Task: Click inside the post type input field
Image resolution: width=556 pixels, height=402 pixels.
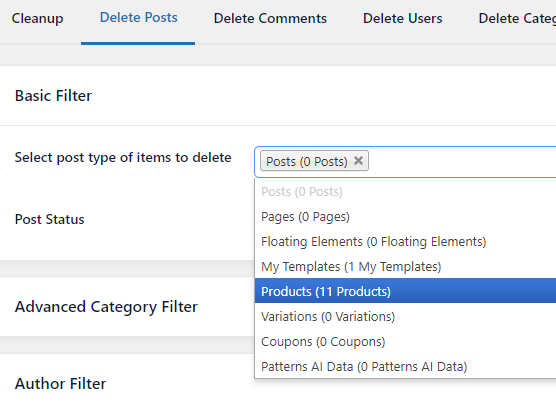Action: (x=461, y=162)
